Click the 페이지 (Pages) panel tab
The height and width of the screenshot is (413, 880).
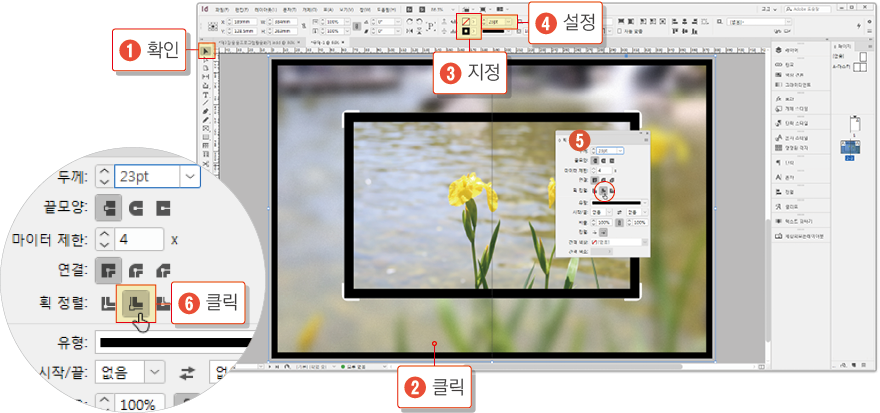pos(842,46)
